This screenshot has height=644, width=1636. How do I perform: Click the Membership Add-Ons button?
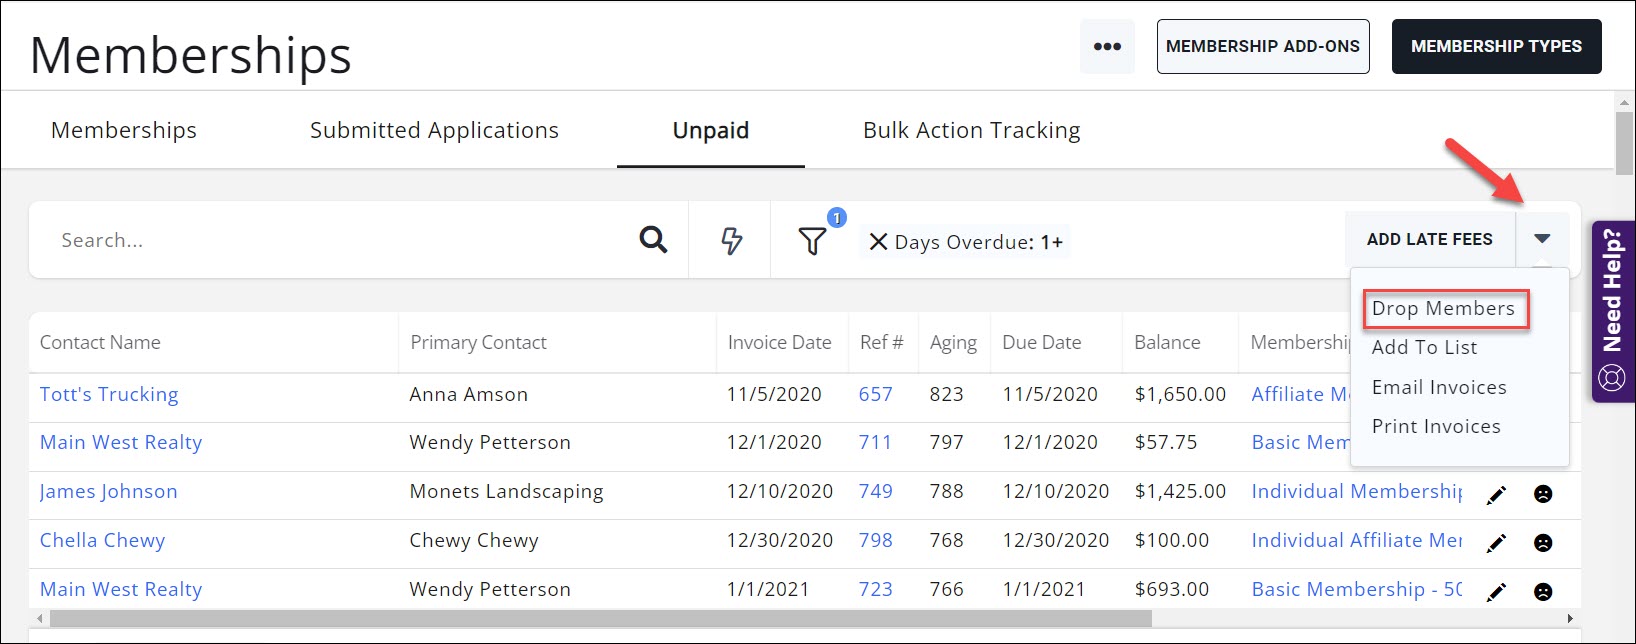pos(1262,46)
